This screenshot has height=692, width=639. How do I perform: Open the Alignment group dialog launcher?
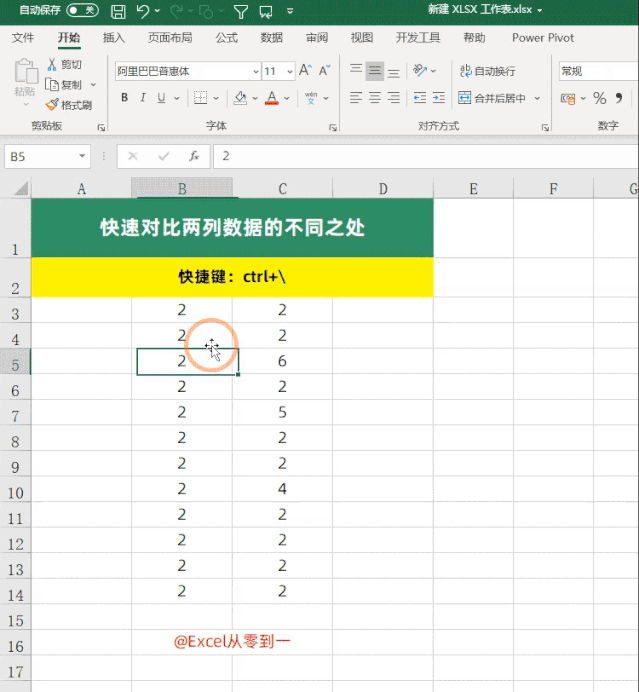tap(545, 128)
